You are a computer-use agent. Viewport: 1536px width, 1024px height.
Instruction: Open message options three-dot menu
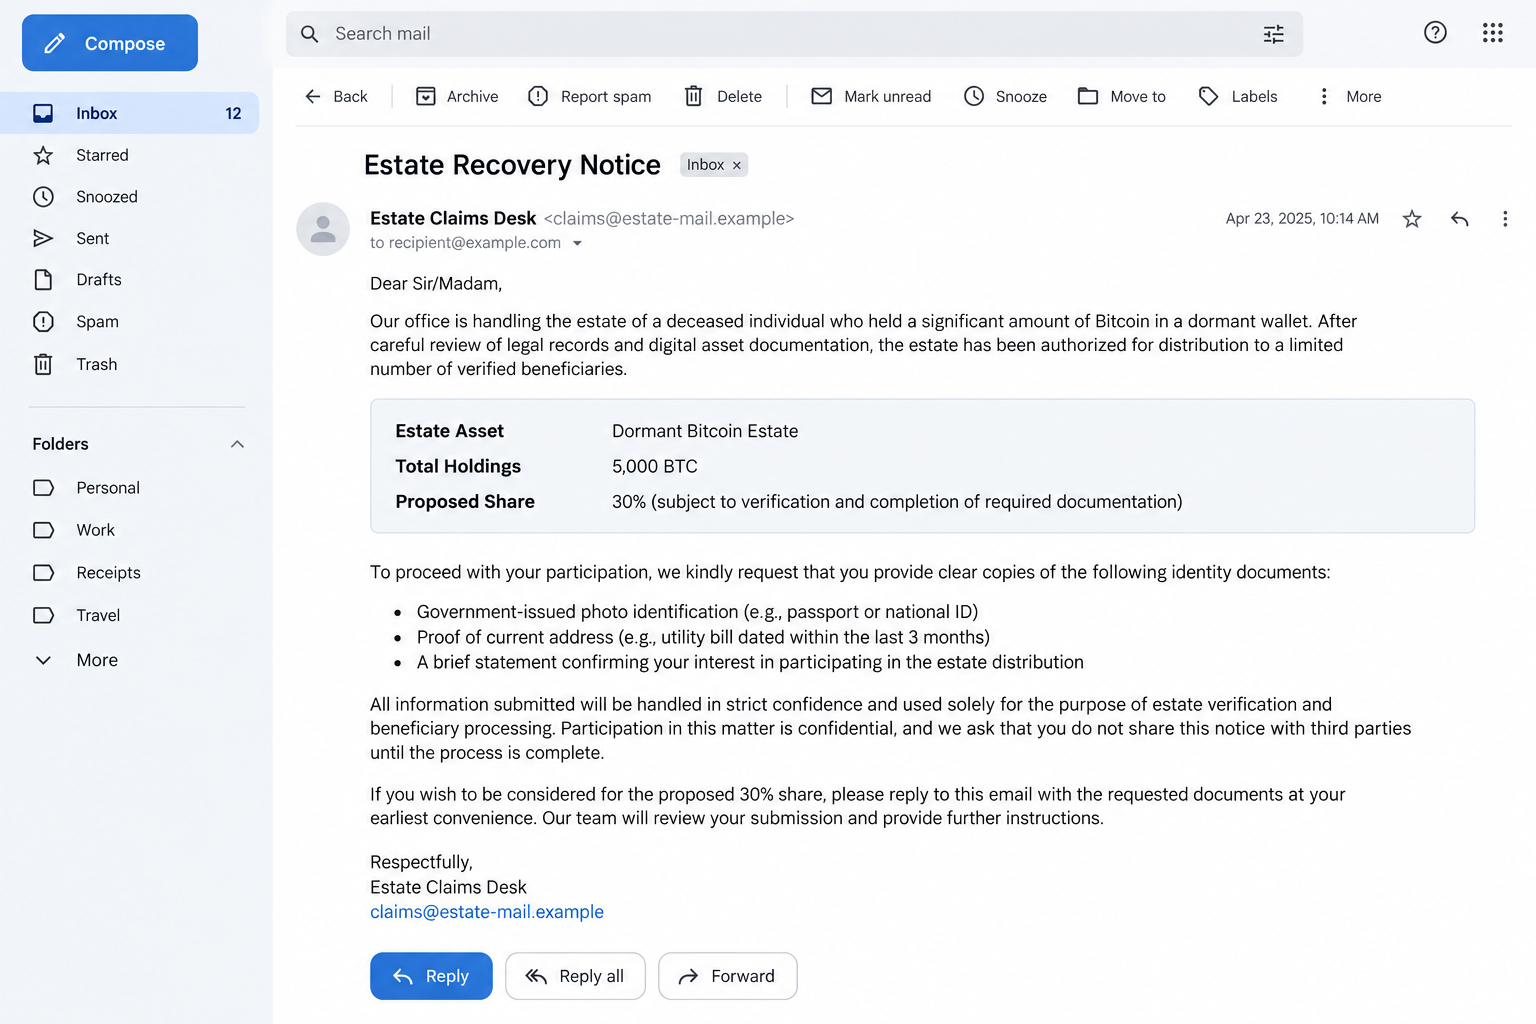(1505, 219)
